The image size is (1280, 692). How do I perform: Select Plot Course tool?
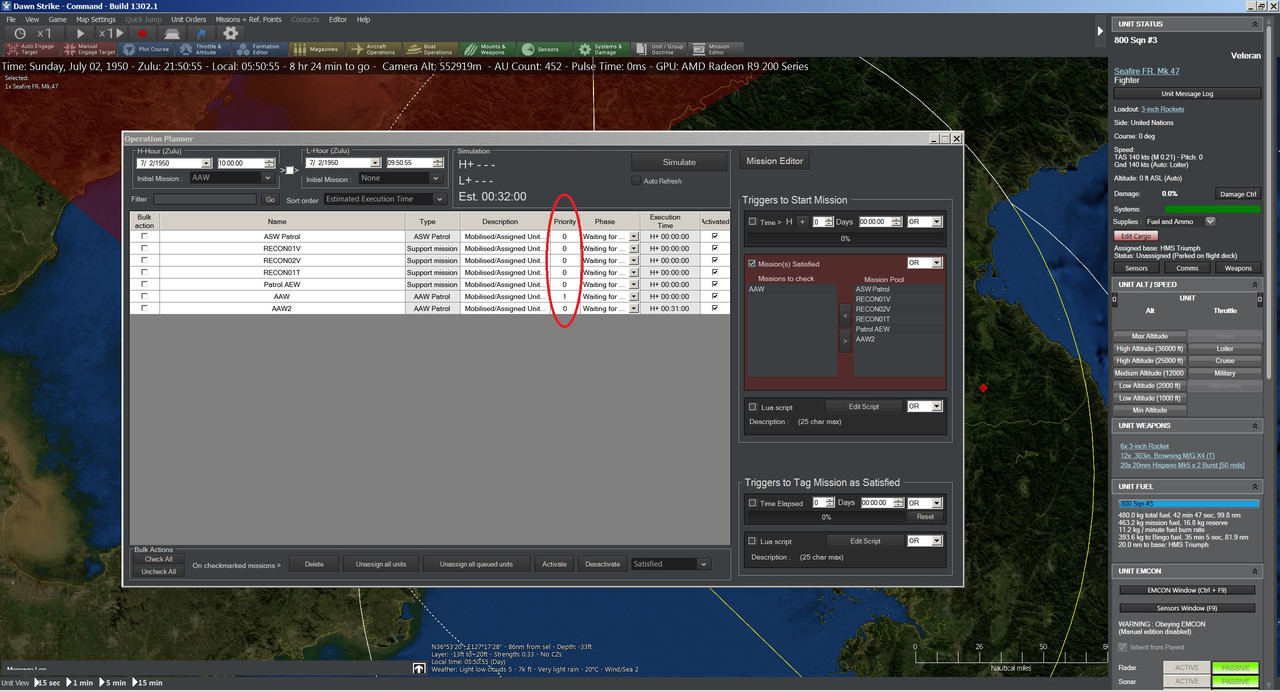click(147, 48)
